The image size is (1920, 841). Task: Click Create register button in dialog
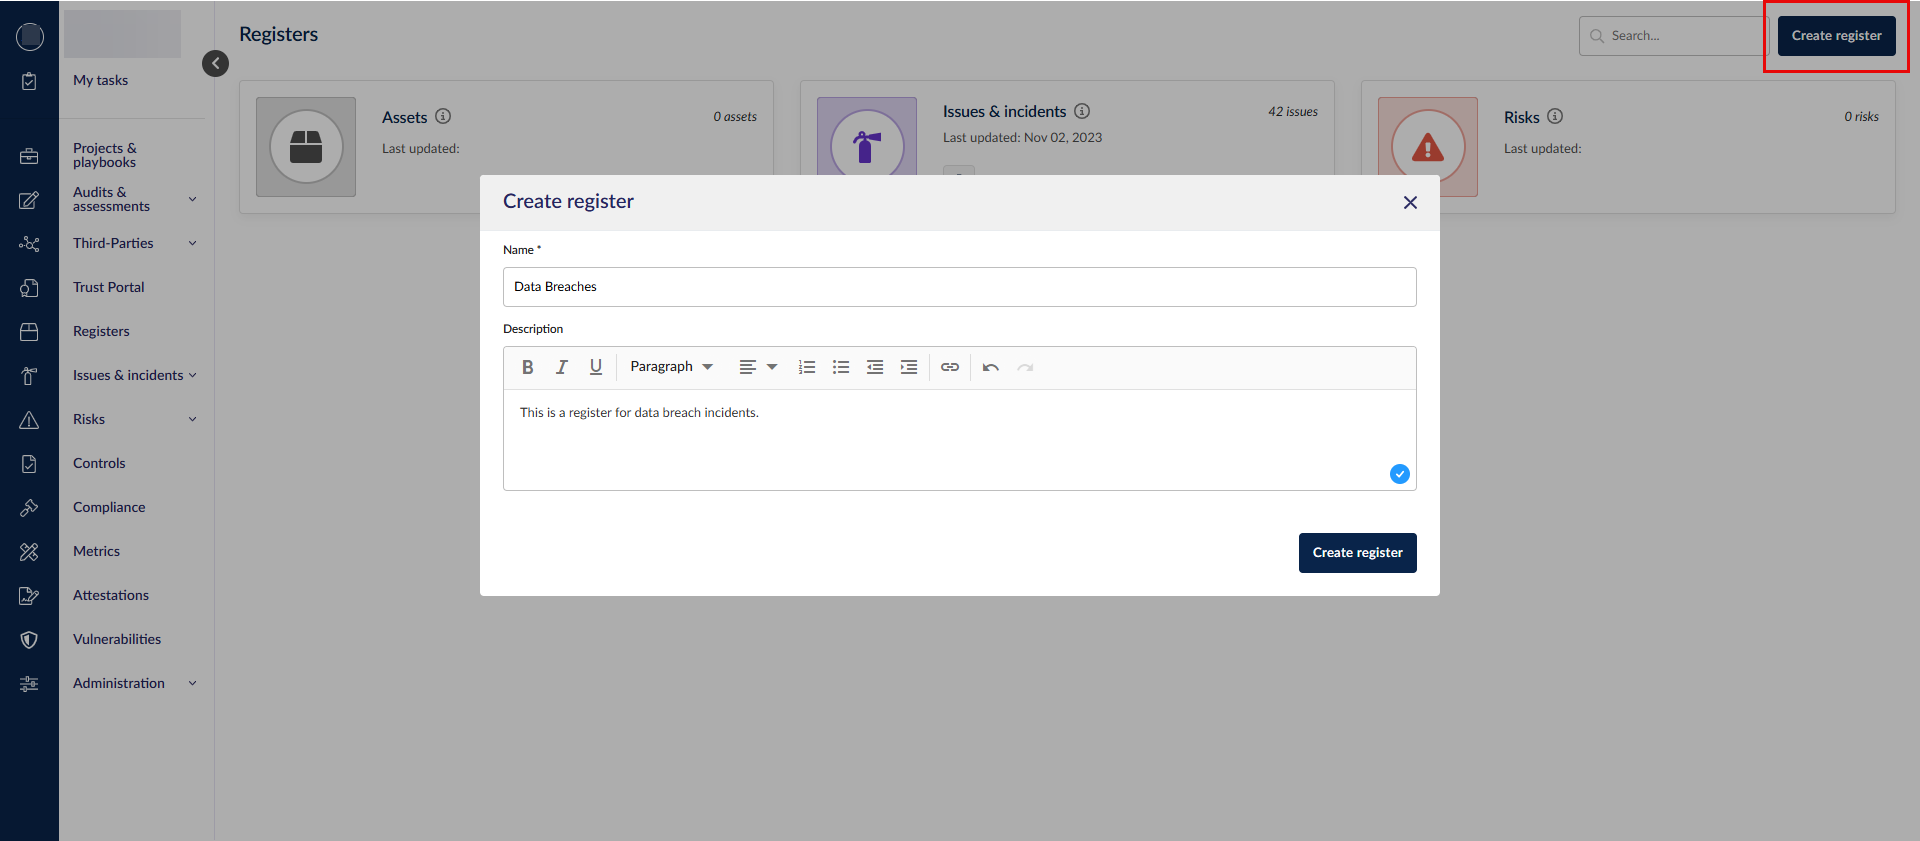tap(1357, 553)
